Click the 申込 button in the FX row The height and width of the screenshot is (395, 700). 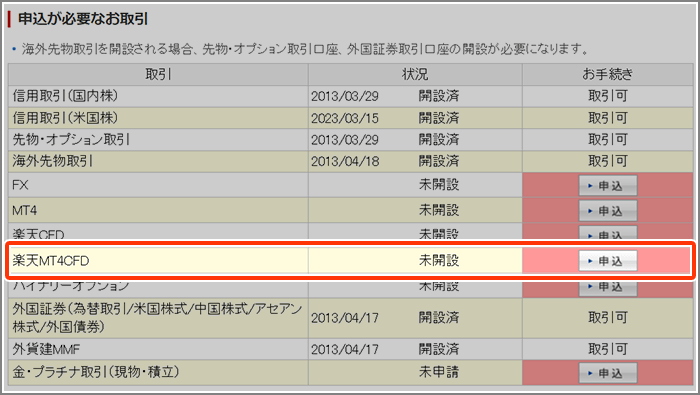[x=608, y=186]
